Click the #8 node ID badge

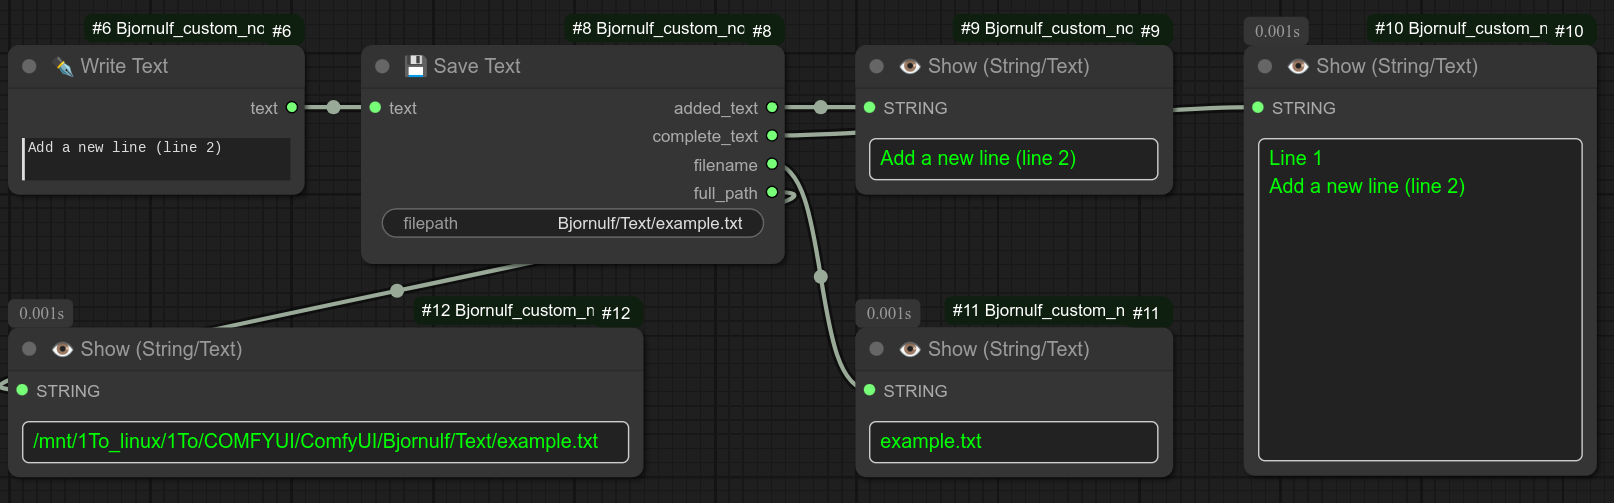point(761,31)
